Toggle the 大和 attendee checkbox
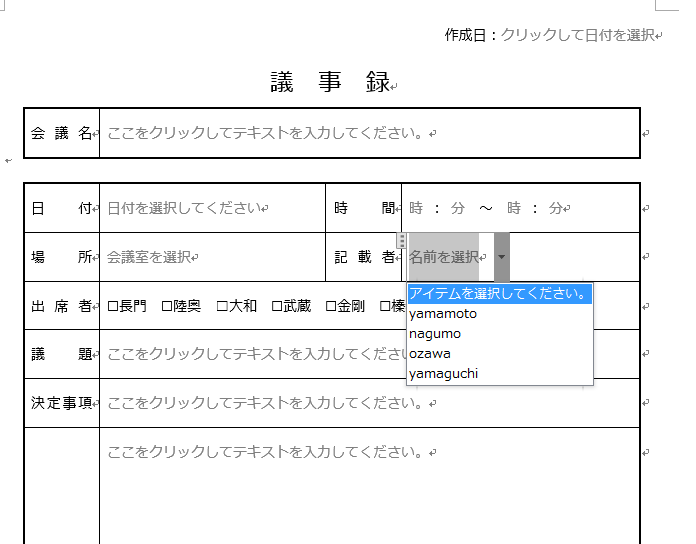Screen dimensions: 696x544 [x=222, y=306]
